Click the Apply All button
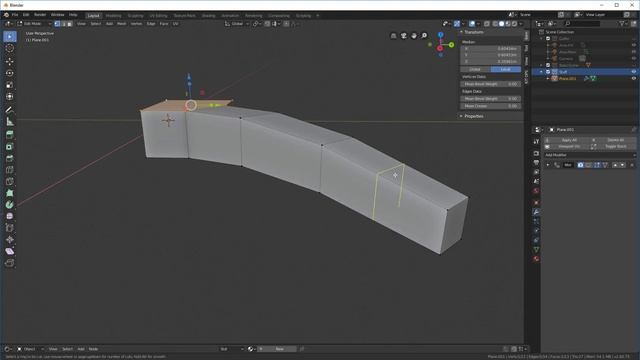Viewport: 640px width, 360px height. (566, 140)
